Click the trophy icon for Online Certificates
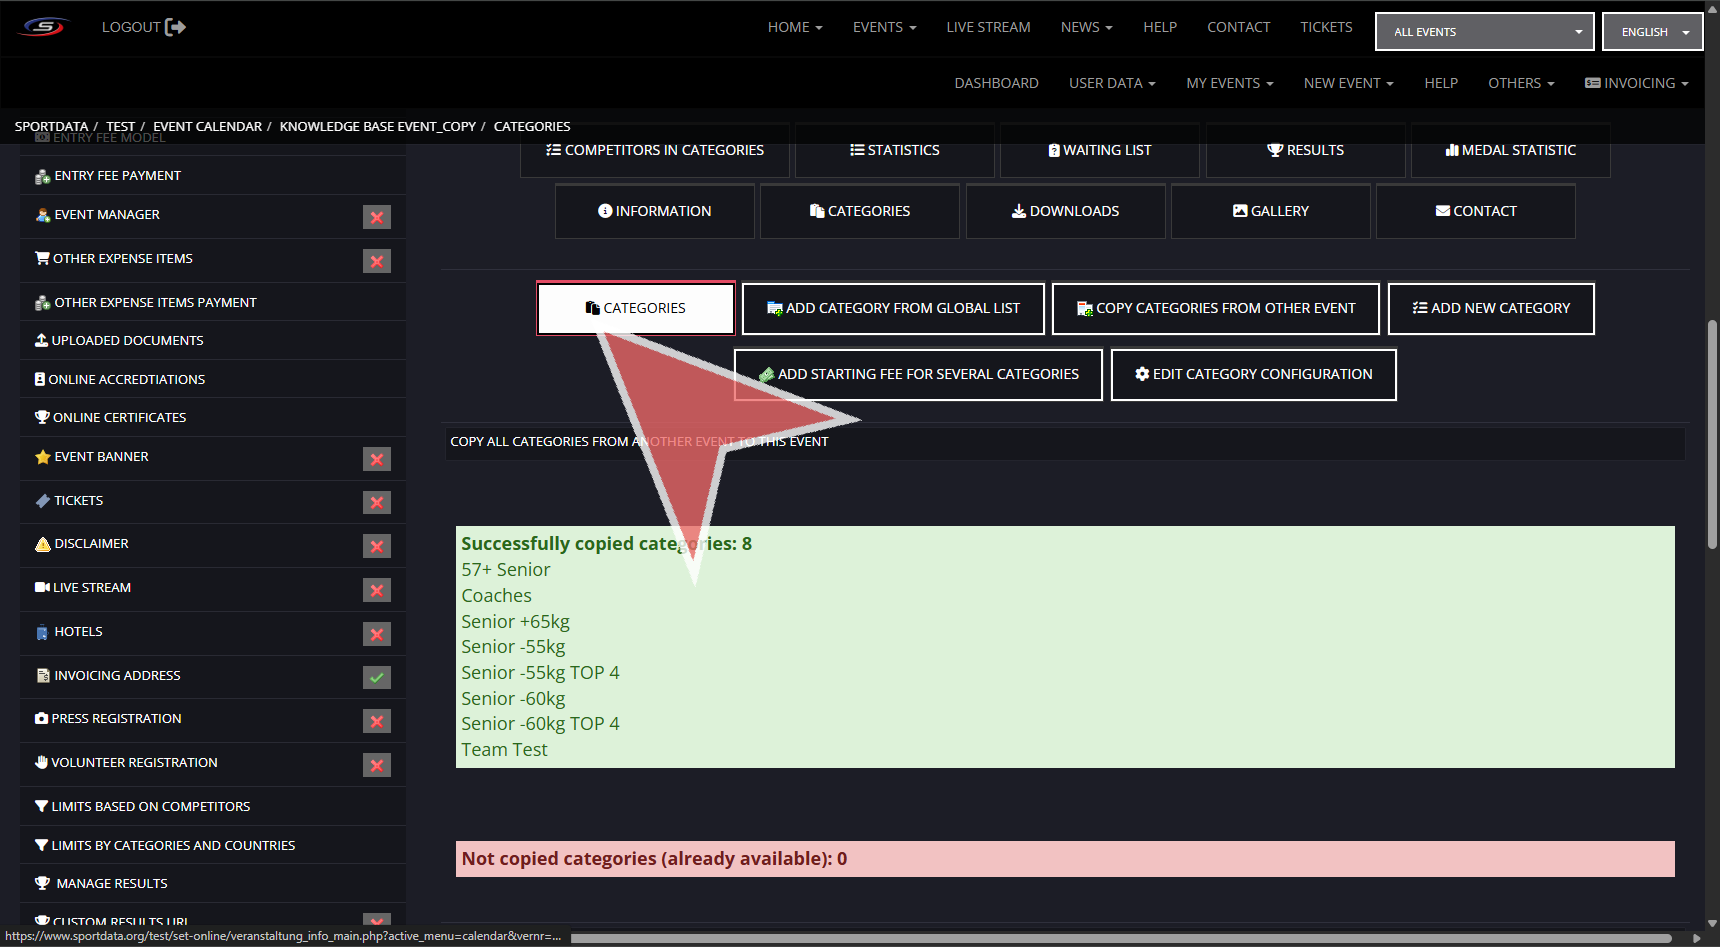Viewport: 1722px width, 947px height. point(42,418)
